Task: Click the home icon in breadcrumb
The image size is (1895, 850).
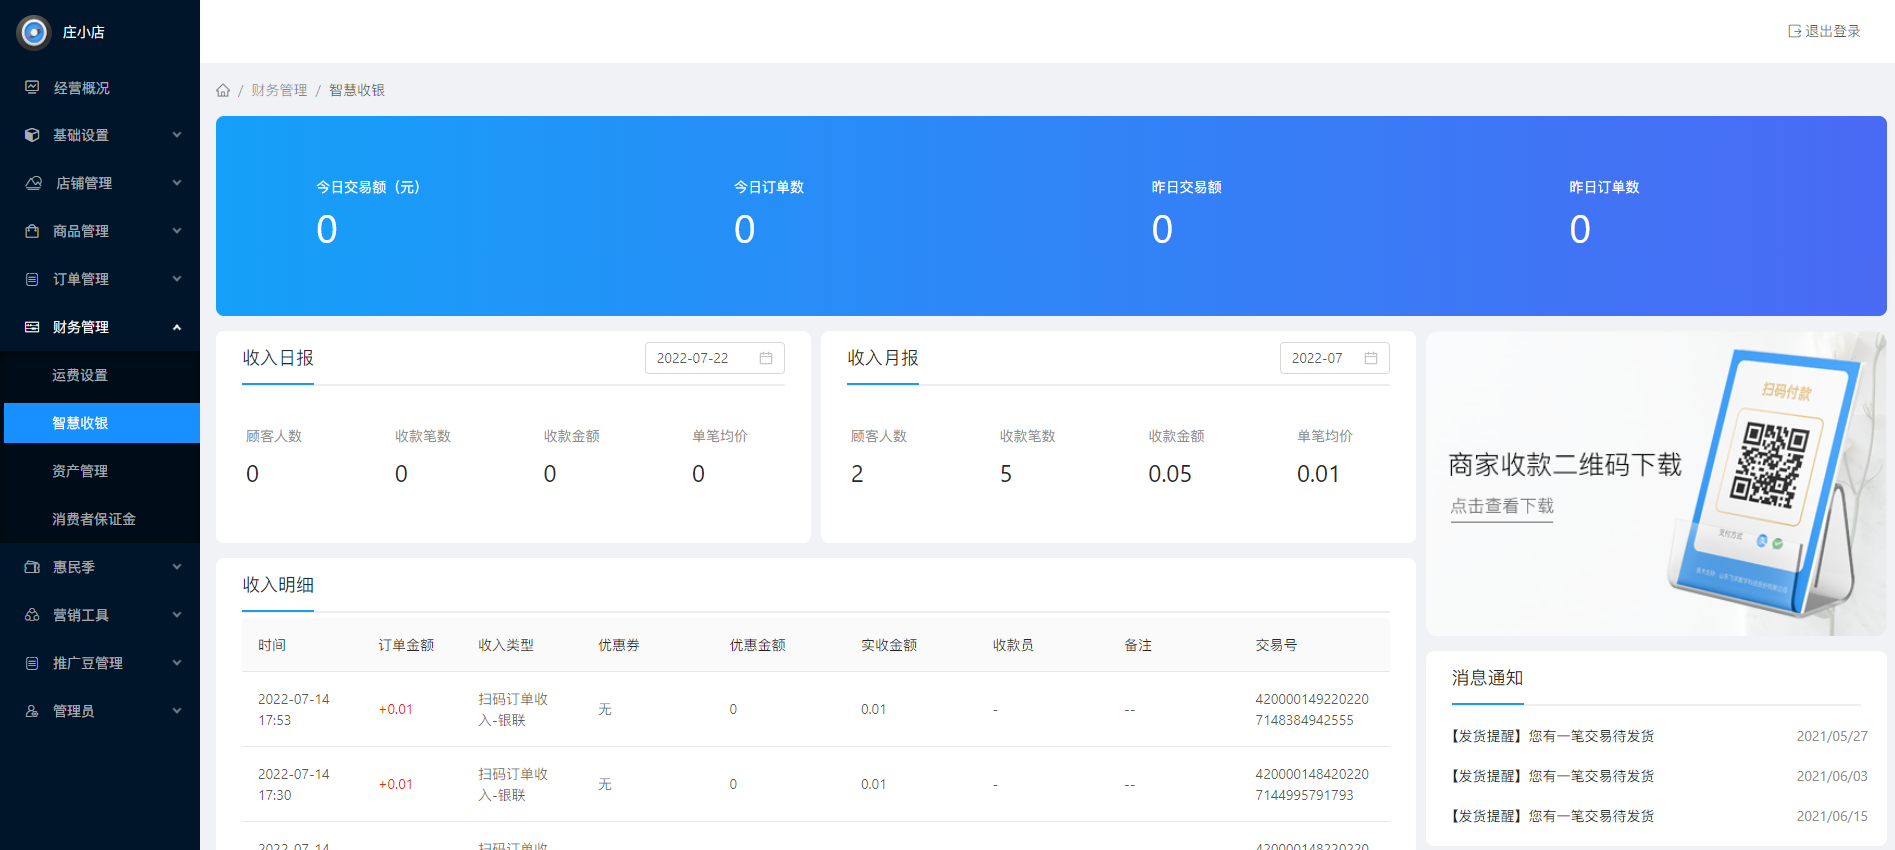Action: (223, 90)
